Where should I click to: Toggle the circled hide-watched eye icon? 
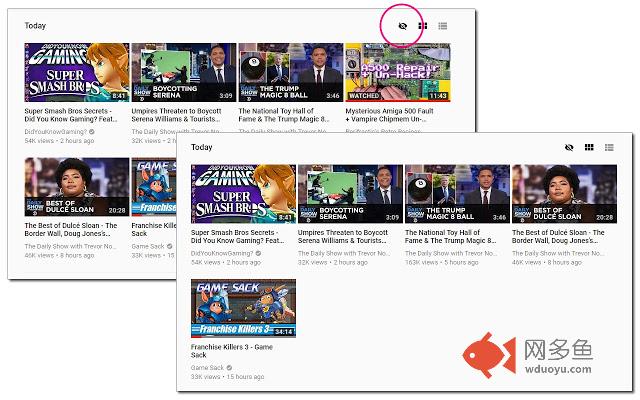tap(402, 26)
